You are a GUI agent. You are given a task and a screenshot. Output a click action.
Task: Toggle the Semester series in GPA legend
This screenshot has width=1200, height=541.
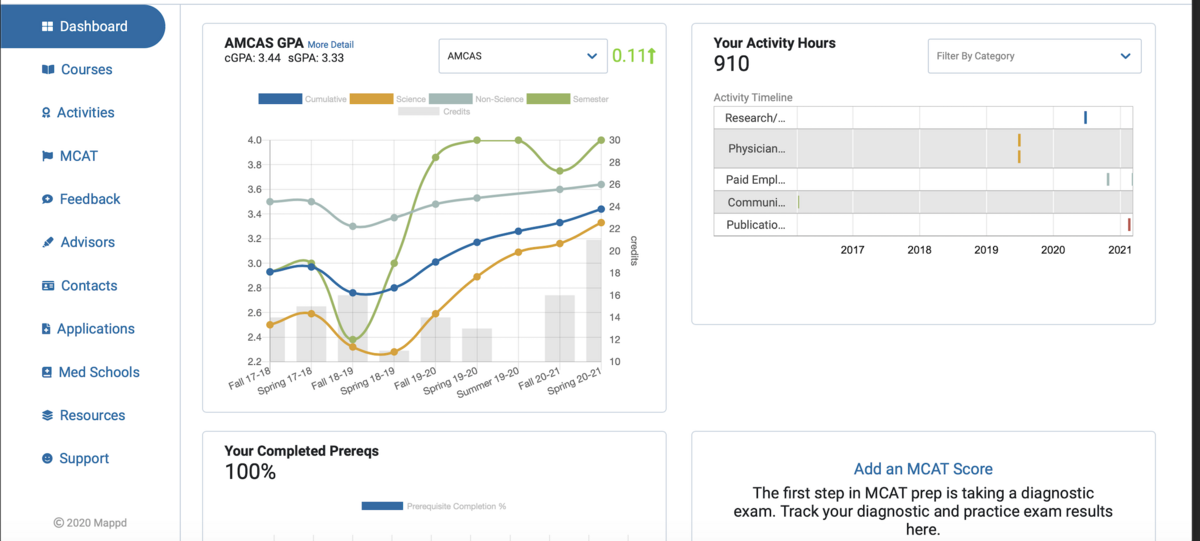point(567,99)
